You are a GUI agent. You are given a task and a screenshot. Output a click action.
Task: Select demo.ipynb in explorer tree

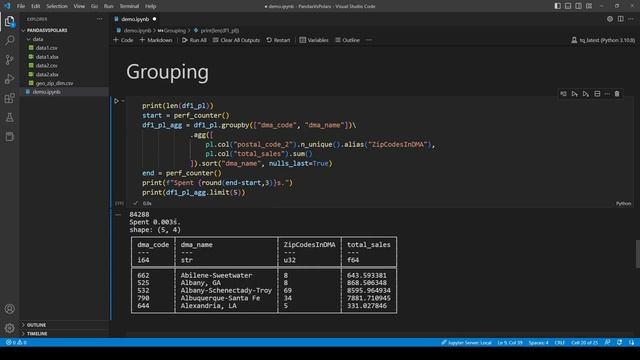click(46, 92)
